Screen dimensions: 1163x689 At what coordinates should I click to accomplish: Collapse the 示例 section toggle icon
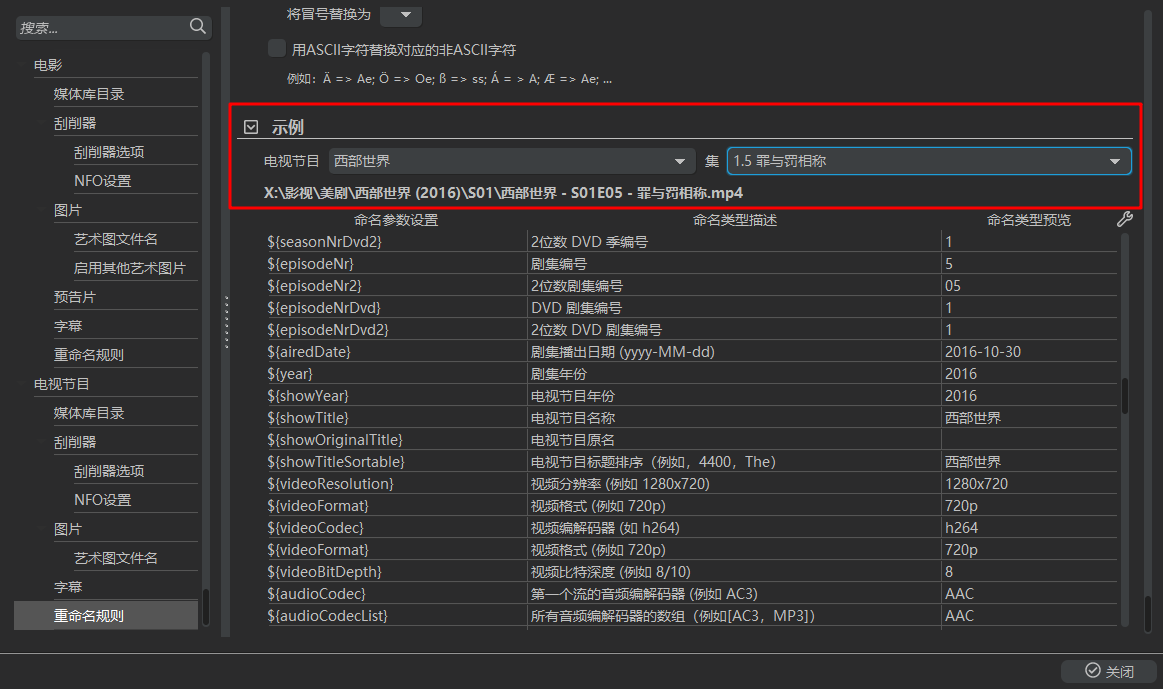pos(251,127)
